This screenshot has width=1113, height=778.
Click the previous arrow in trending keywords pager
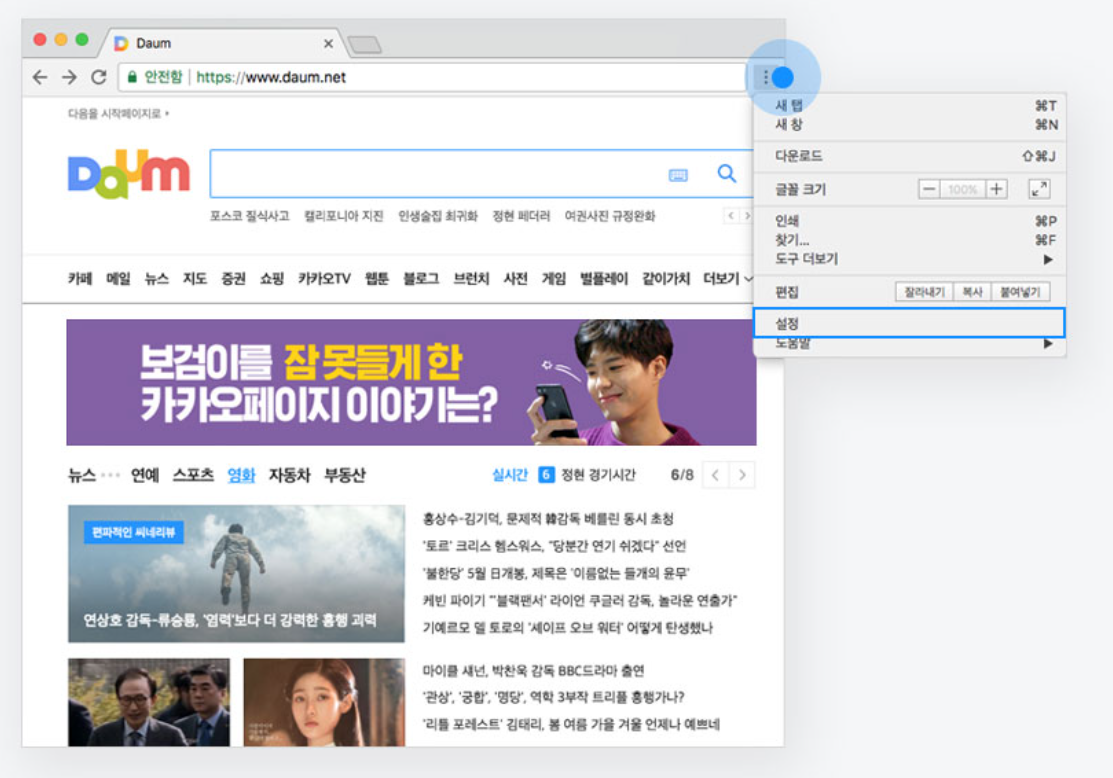pos(731,215)
